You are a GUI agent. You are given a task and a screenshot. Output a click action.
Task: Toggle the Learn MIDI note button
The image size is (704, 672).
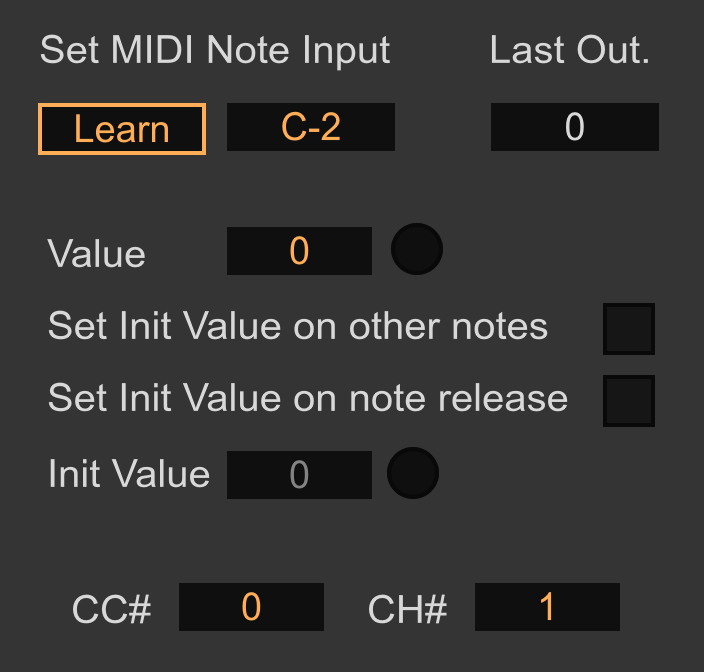(x=122, y=129)
